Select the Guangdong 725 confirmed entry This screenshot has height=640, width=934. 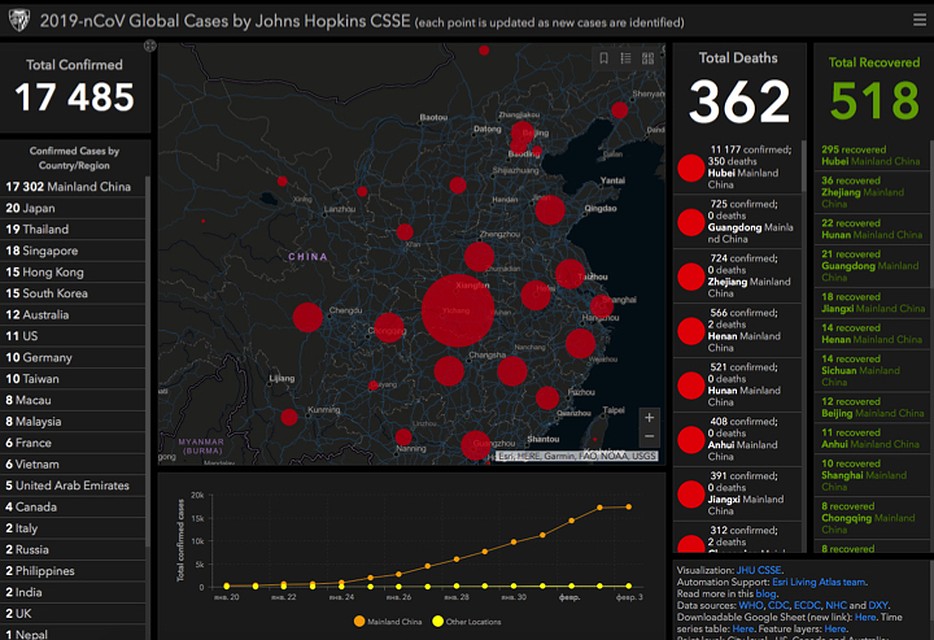point(737,222)
